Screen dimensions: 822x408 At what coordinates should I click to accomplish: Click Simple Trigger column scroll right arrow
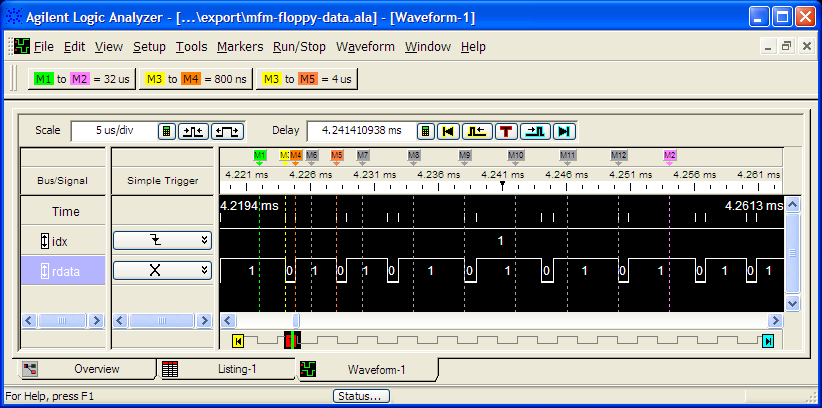click(204, 320)
